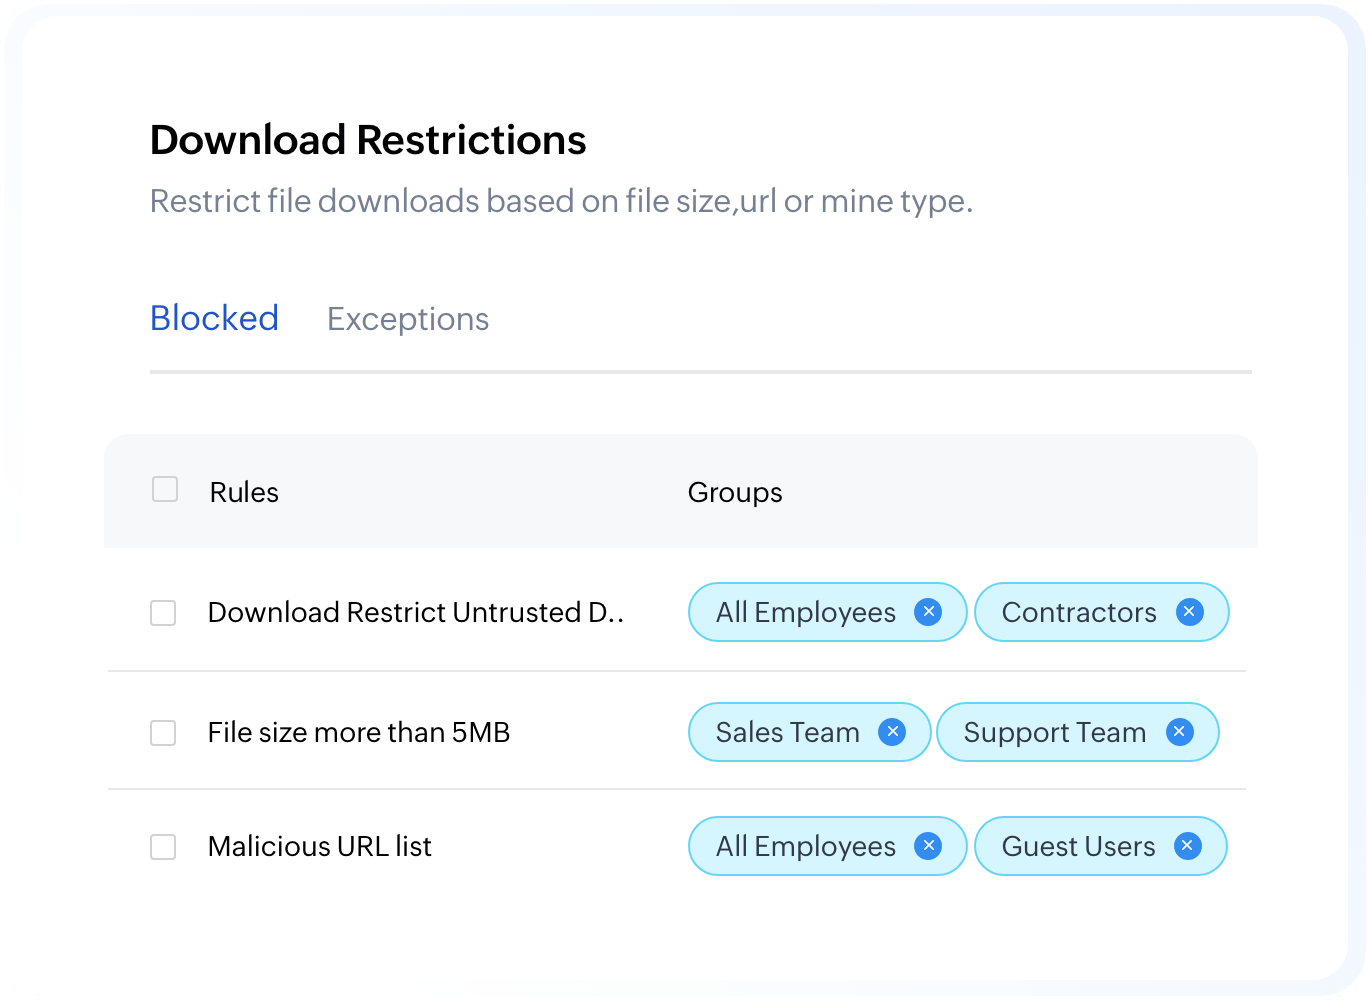Click the Groups column header
The height and width of the screenshot is (1000, 1370).
[735, 492]
